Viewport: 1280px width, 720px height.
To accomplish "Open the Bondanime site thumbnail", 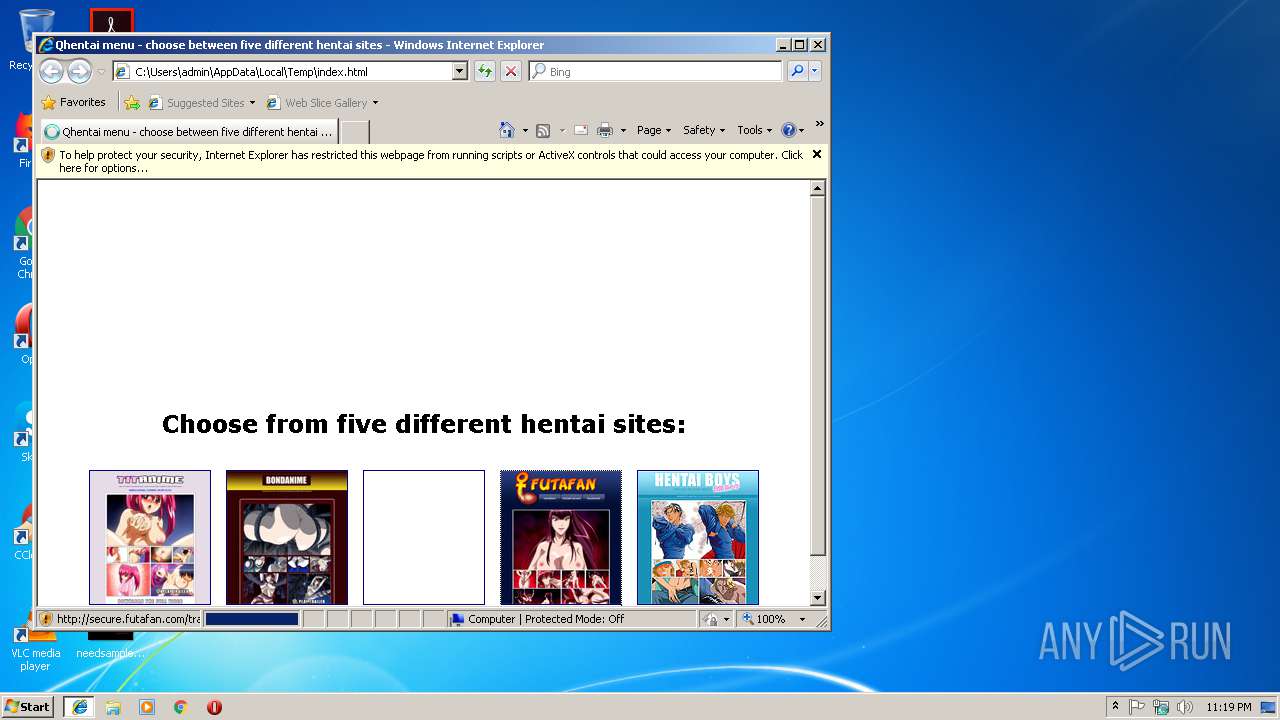I will coord(287,537).
